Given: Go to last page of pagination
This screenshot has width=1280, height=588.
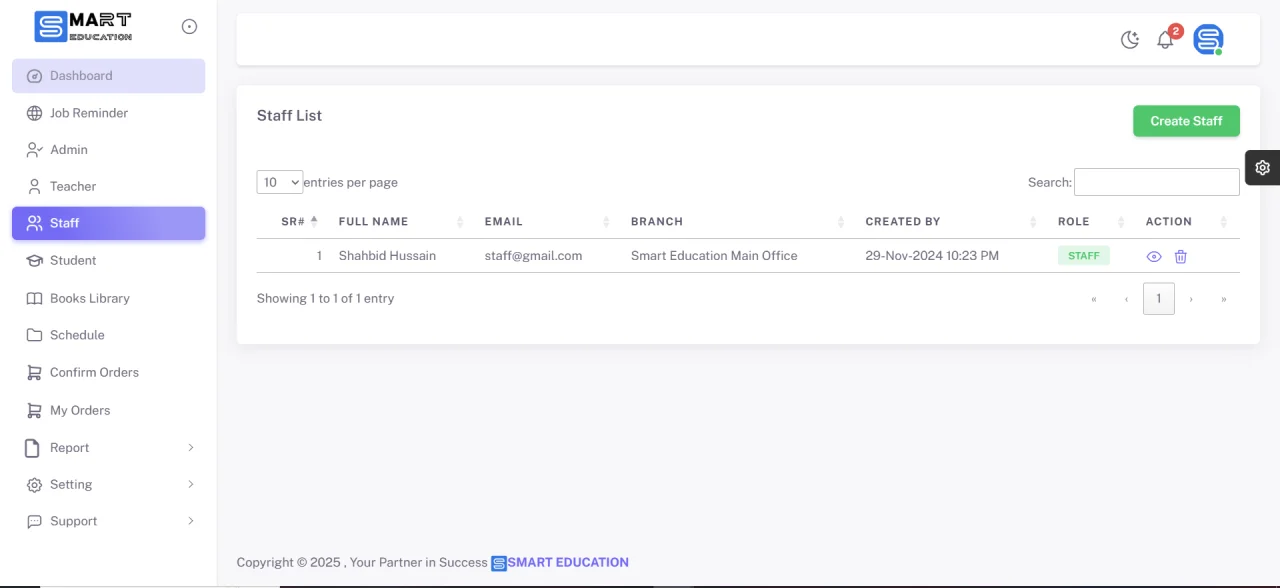Looking at the screenshot, I should 1224,299.
